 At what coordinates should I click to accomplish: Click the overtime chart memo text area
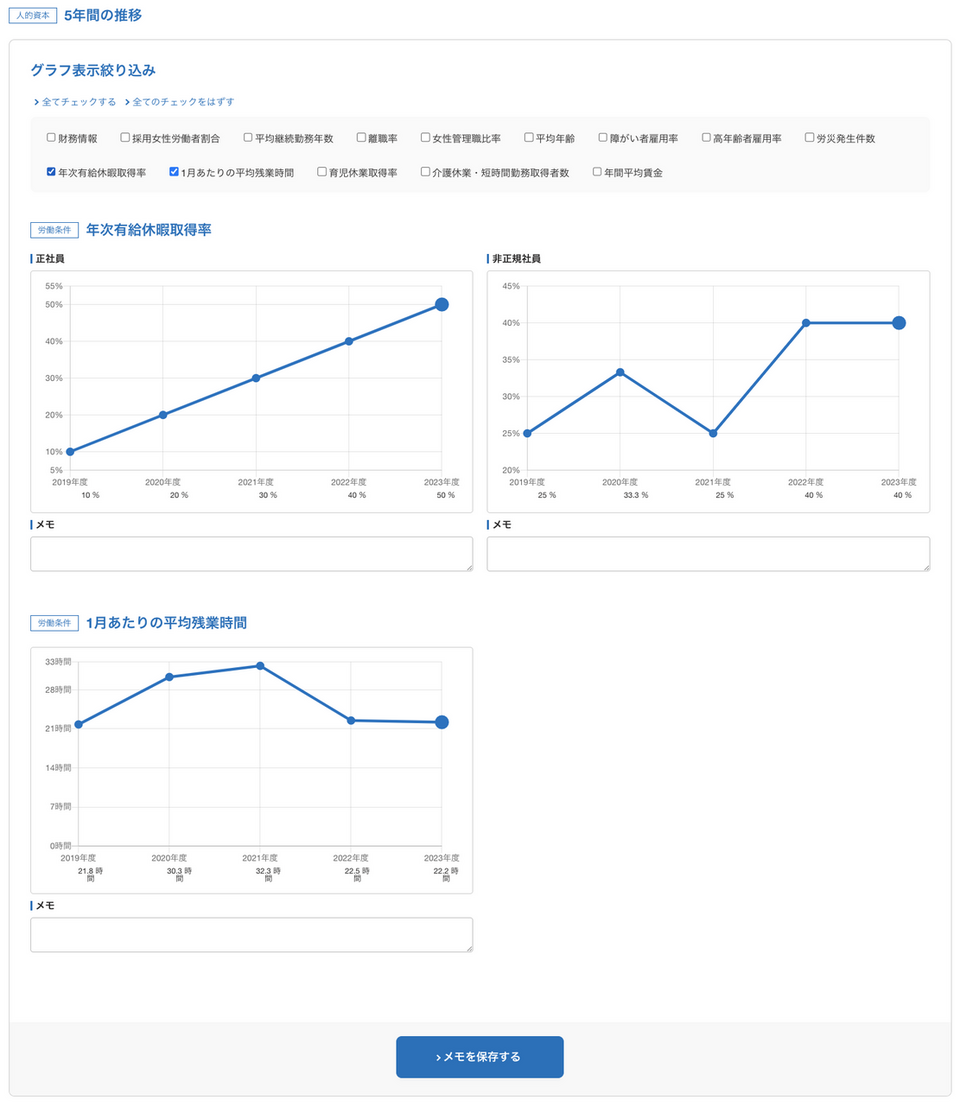251,935
